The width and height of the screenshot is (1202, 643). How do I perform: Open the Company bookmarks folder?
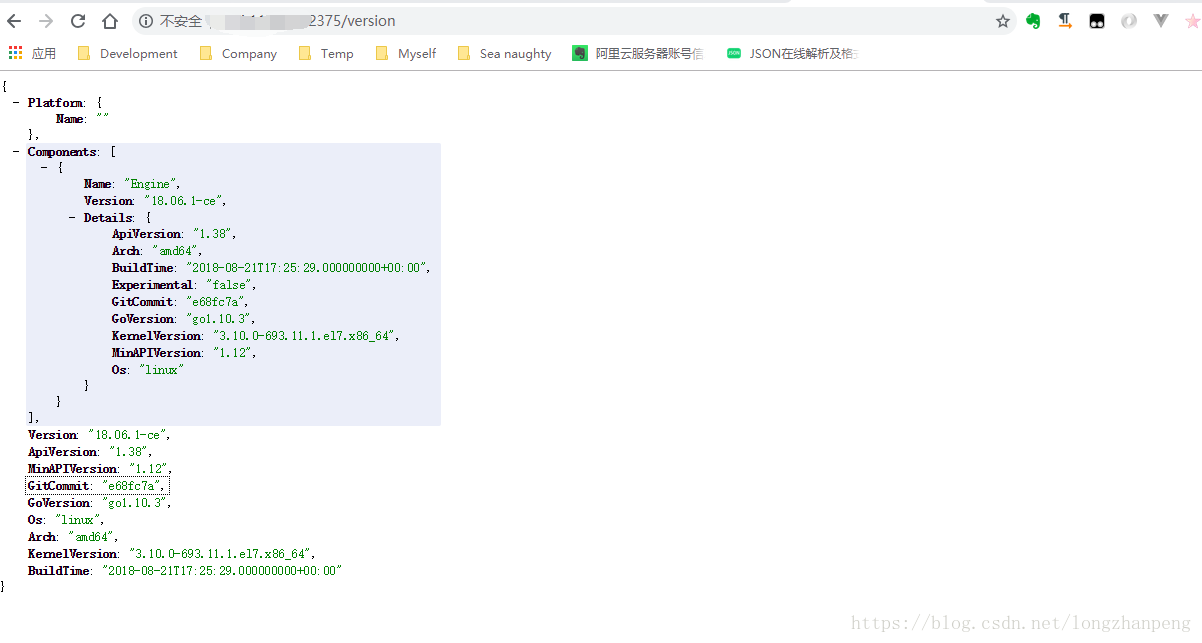coord(238,53)
